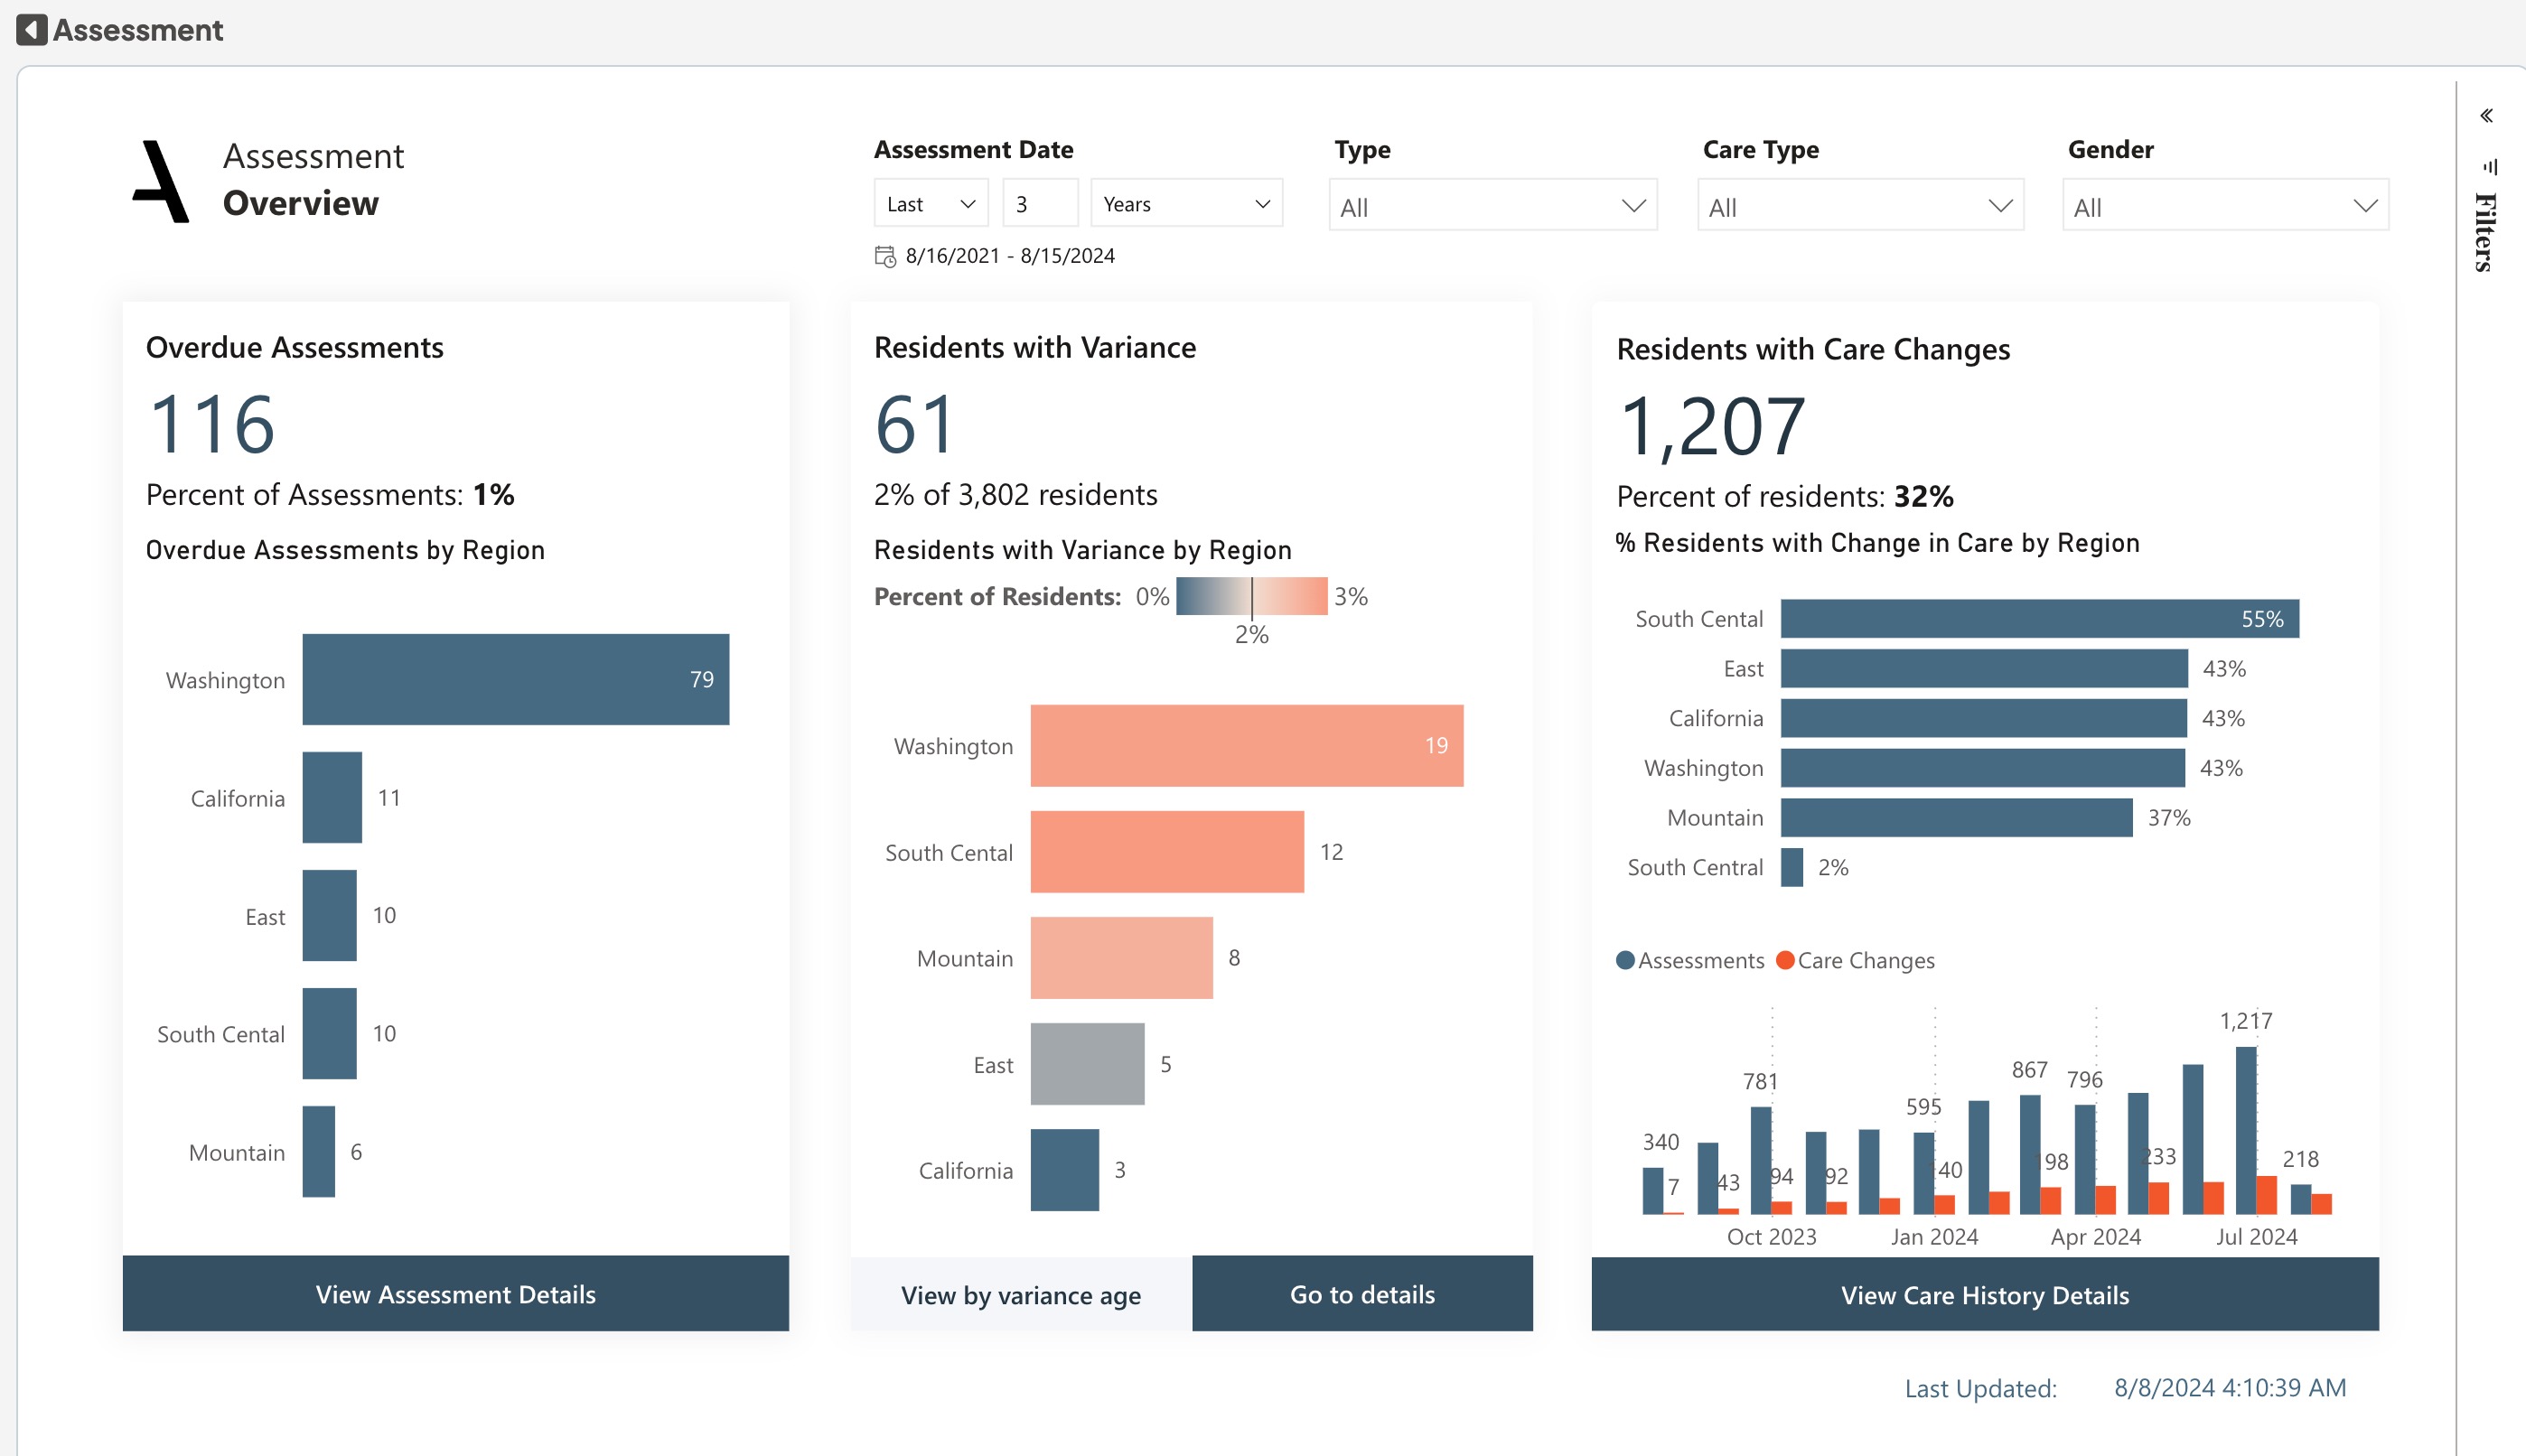Open the Years period dropdown
Viewport: 2526px width, 1456px height.
coord(1185,204)
